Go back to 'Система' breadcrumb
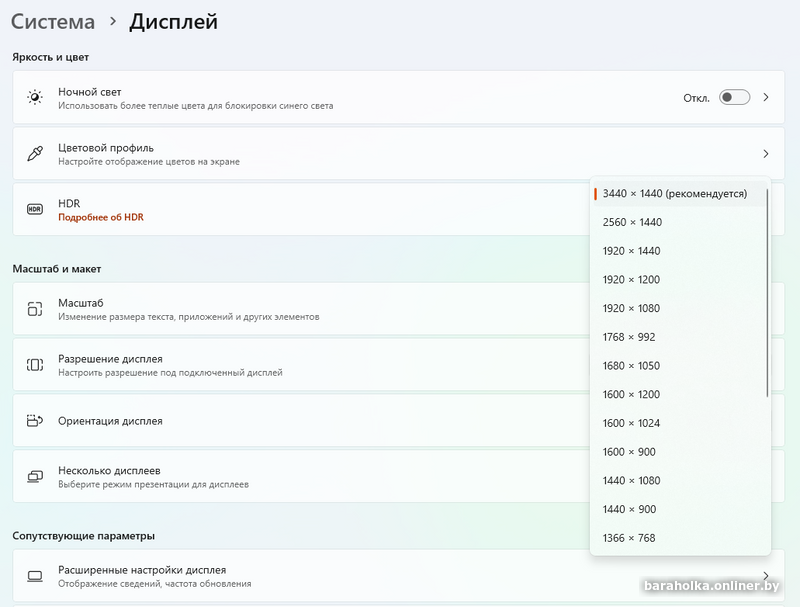800x607 pixels. pos(53,21)
